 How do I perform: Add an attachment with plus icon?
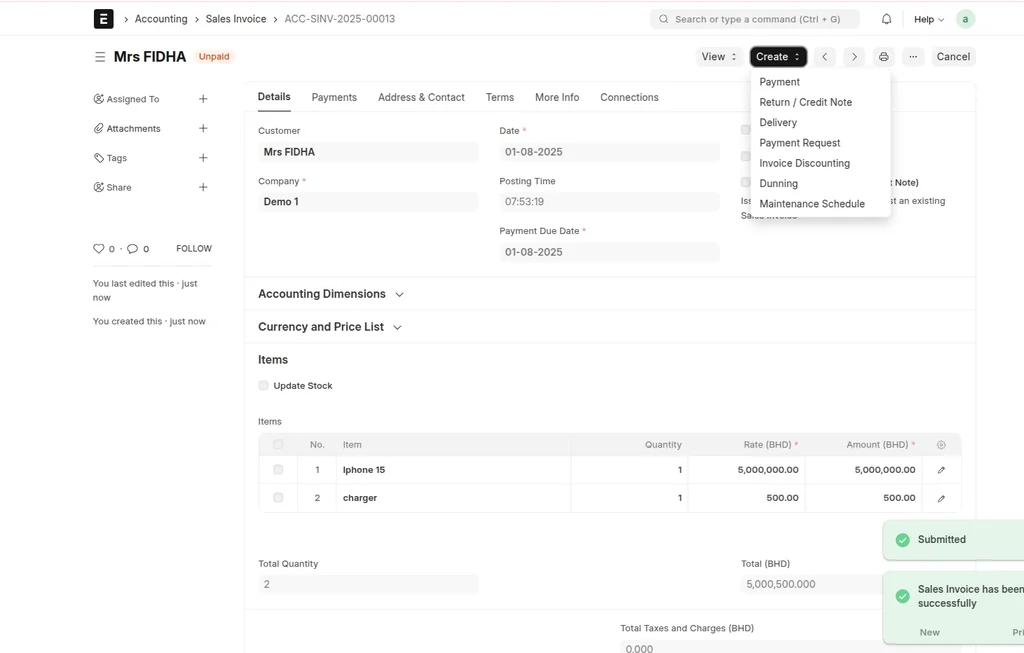click(x=203, y=128)
